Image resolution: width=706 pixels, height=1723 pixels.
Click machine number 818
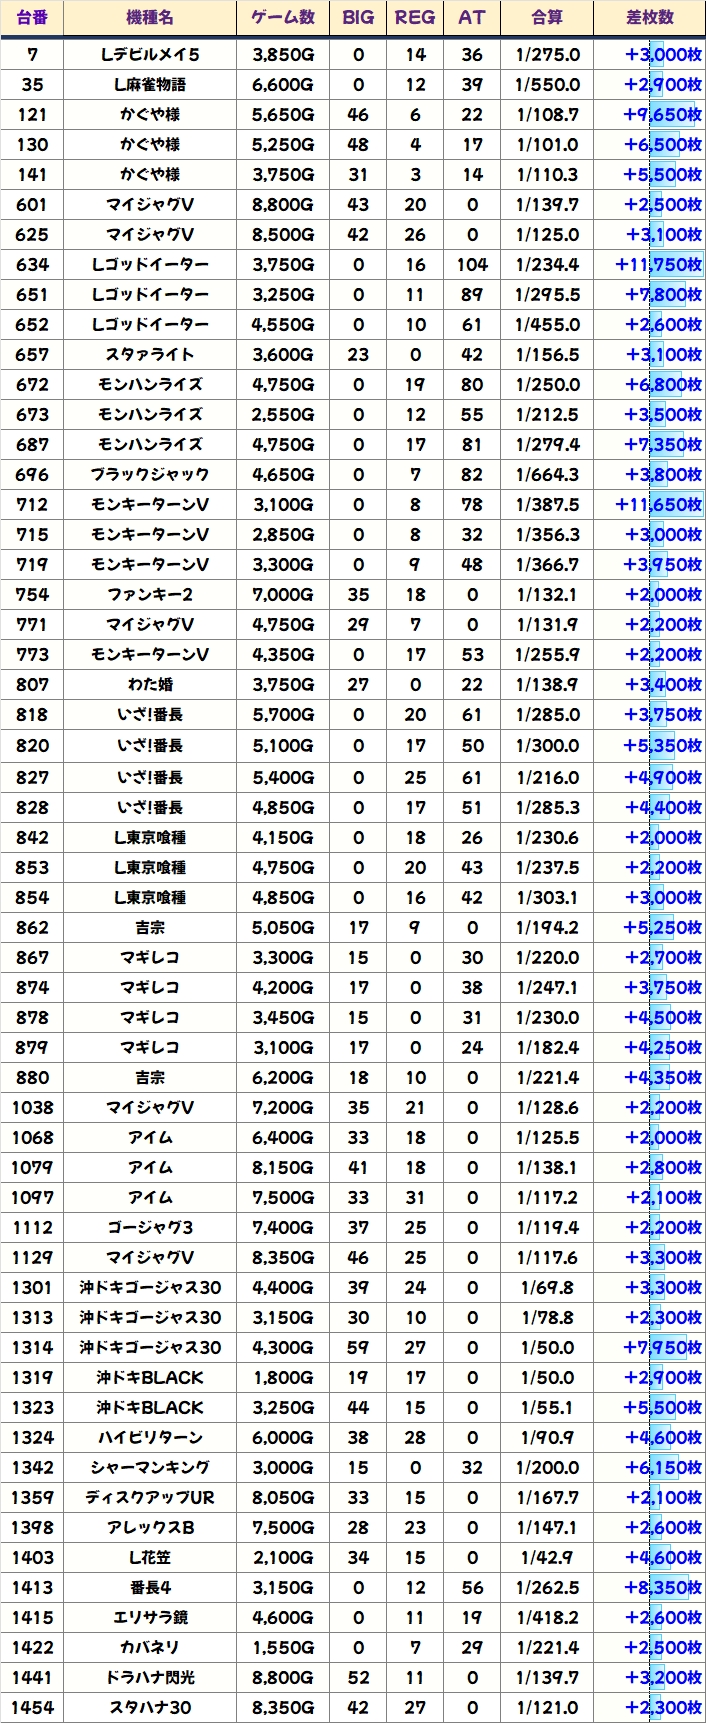coord(32,715)
